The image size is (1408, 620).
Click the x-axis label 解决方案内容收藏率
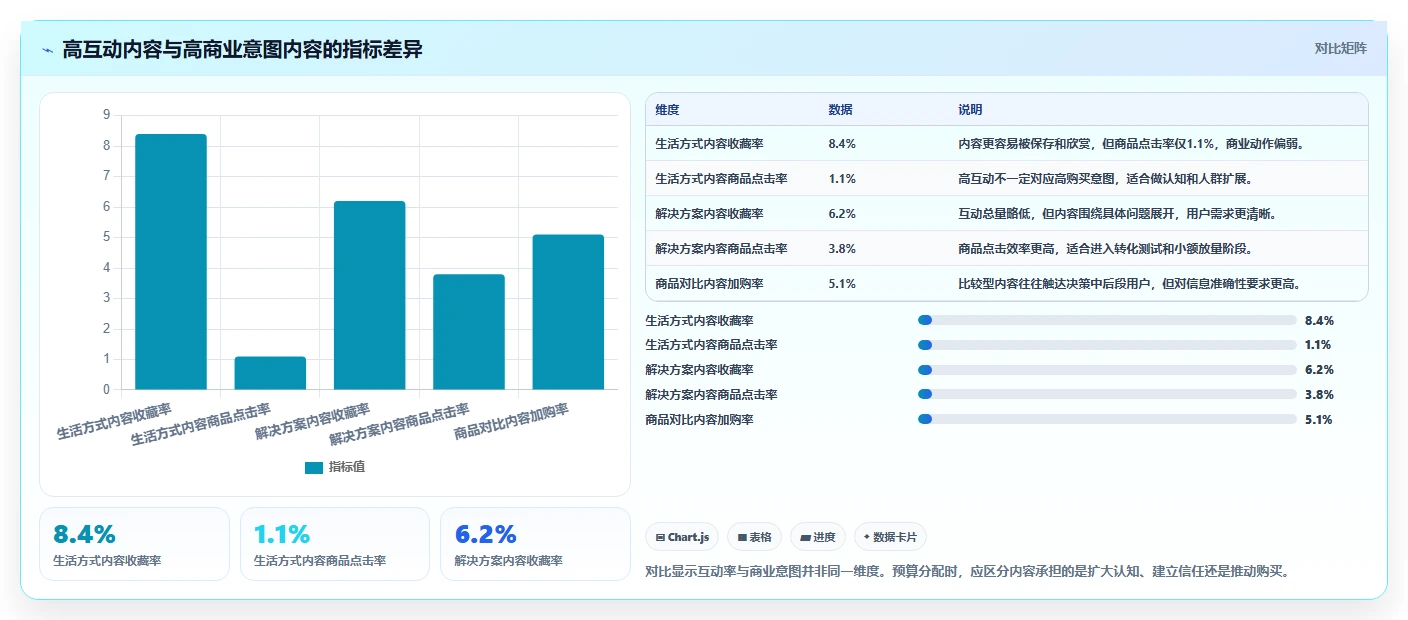313,421
